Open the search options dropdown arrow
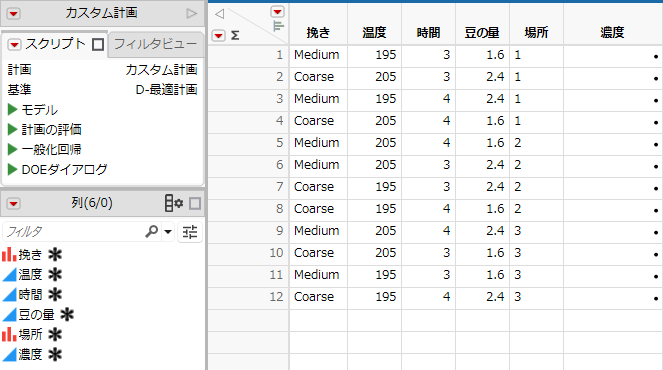The height and width of the screenshot is (370, 663). [x=168, y=232]
